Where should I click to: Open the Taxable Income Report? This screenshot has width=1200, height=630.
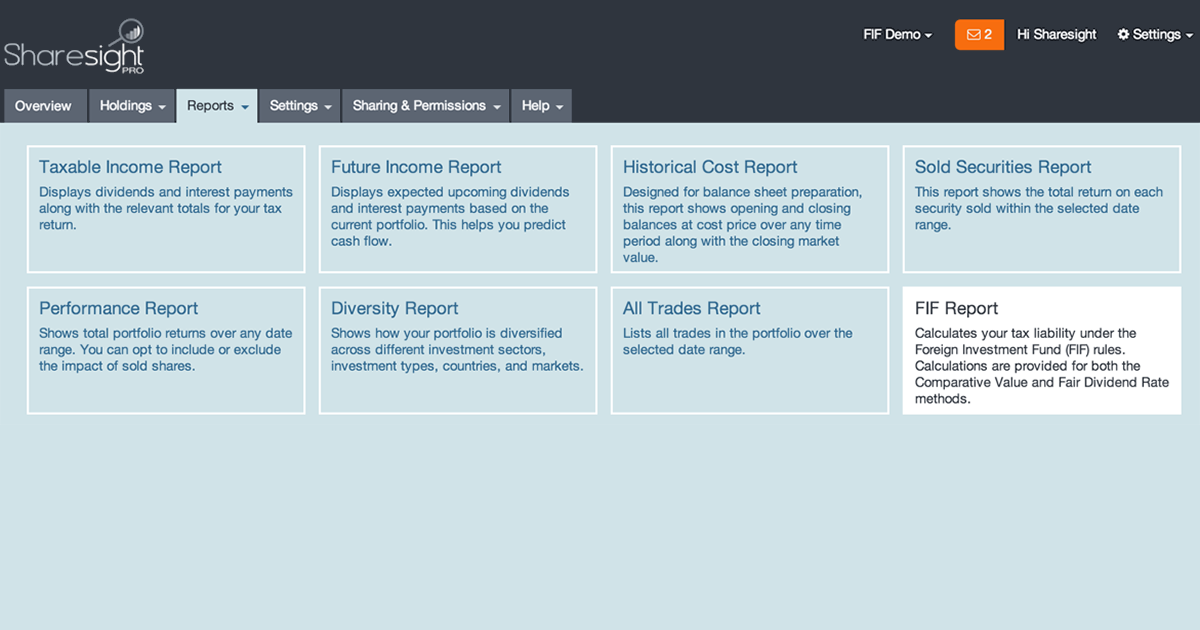point(166,207)
